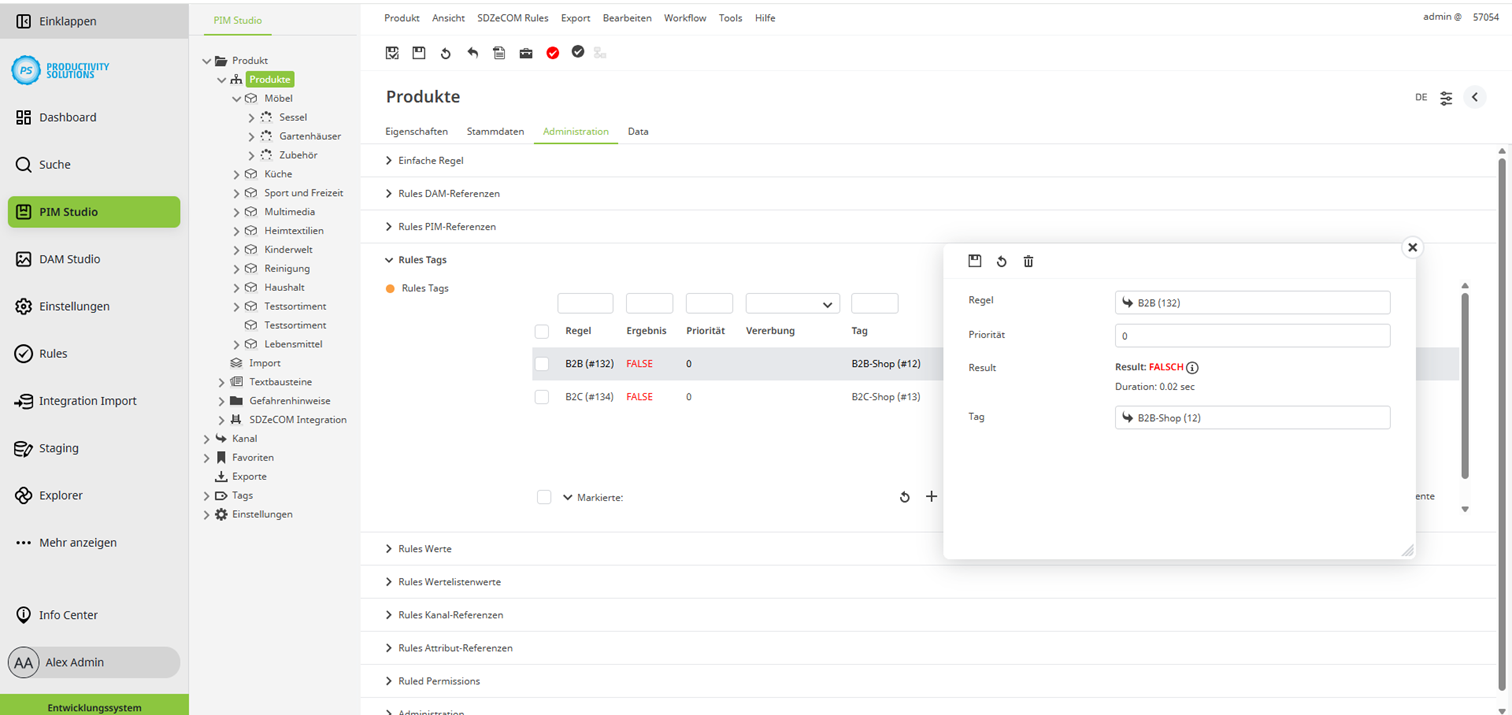
Task: Click Mehr anzeigen in the sidebar
Action: pos(77,542)
